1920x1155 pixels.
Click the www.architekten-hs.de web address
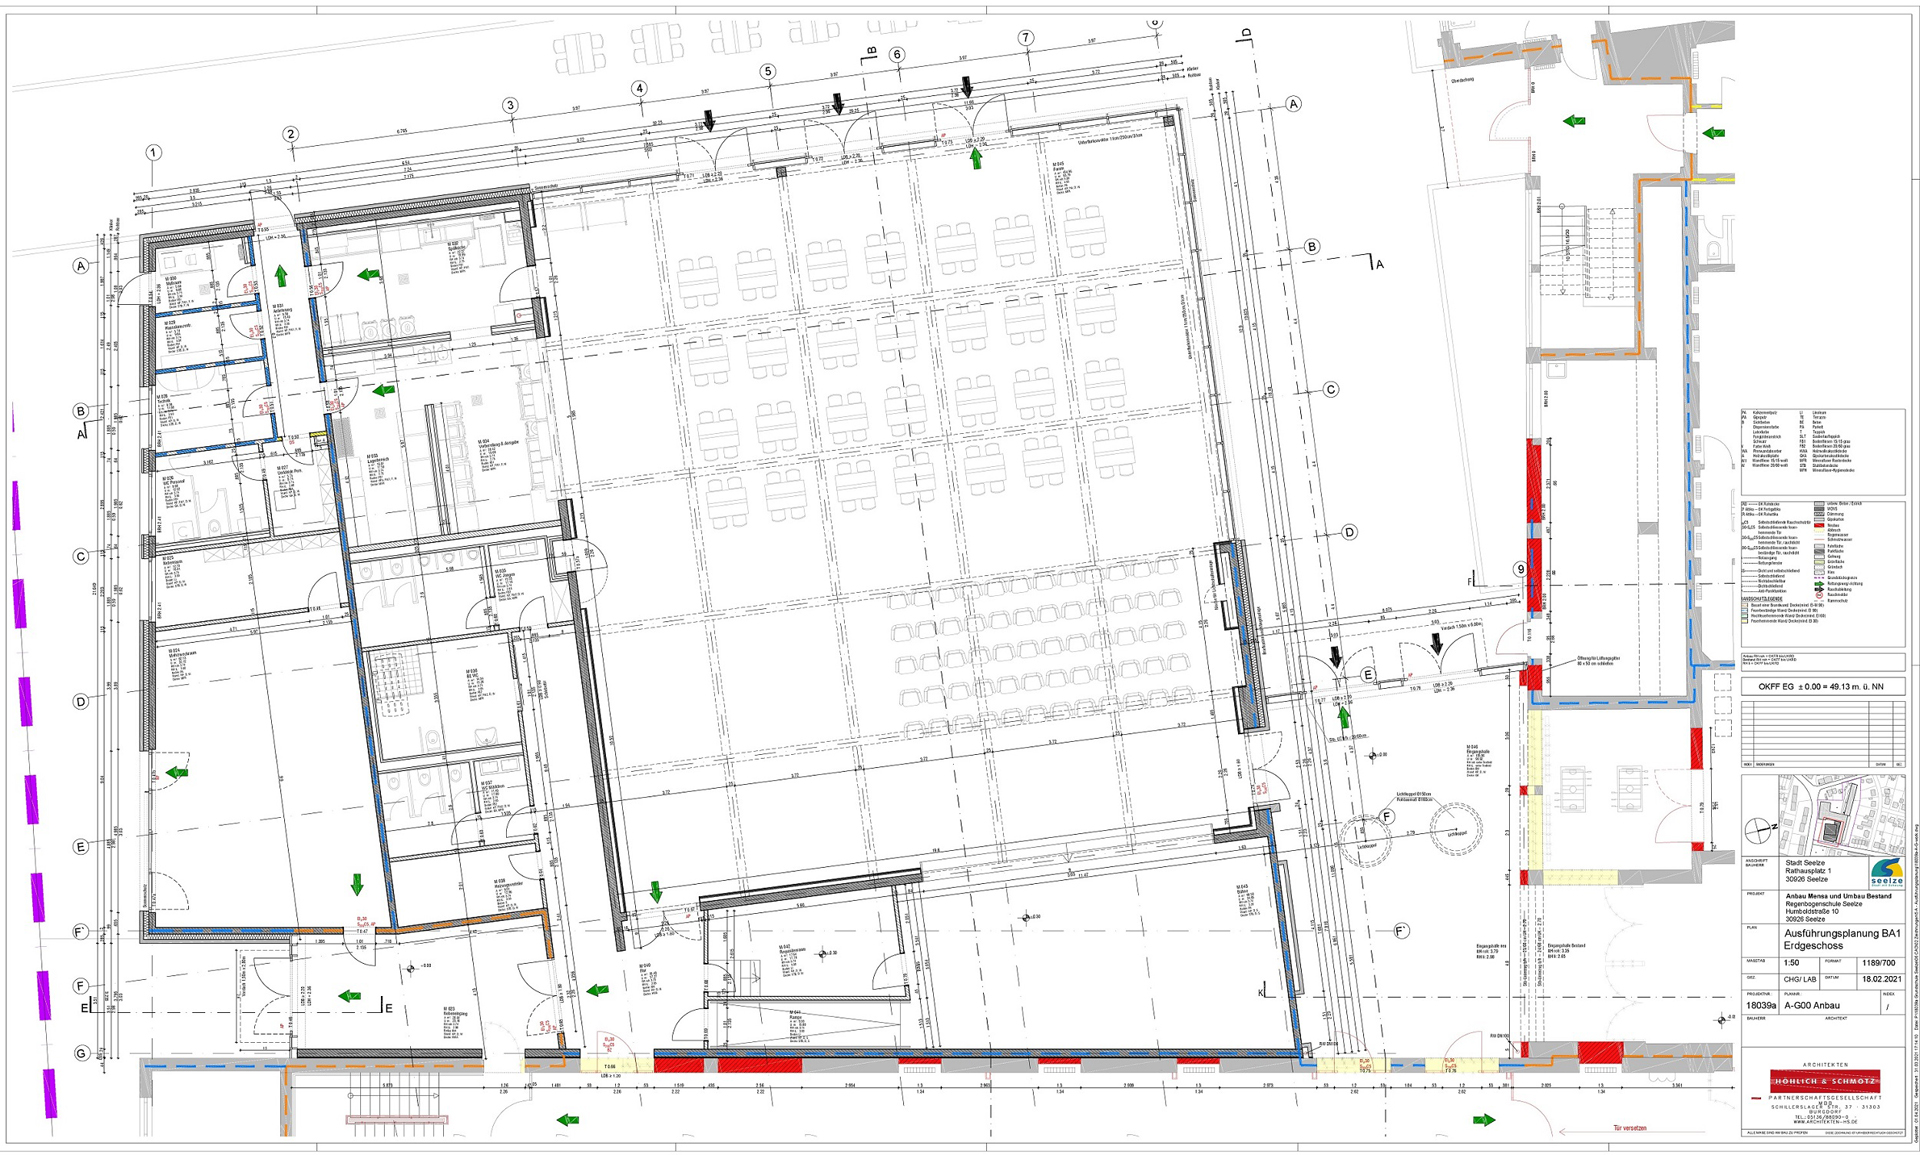tap(1825, 1122)
